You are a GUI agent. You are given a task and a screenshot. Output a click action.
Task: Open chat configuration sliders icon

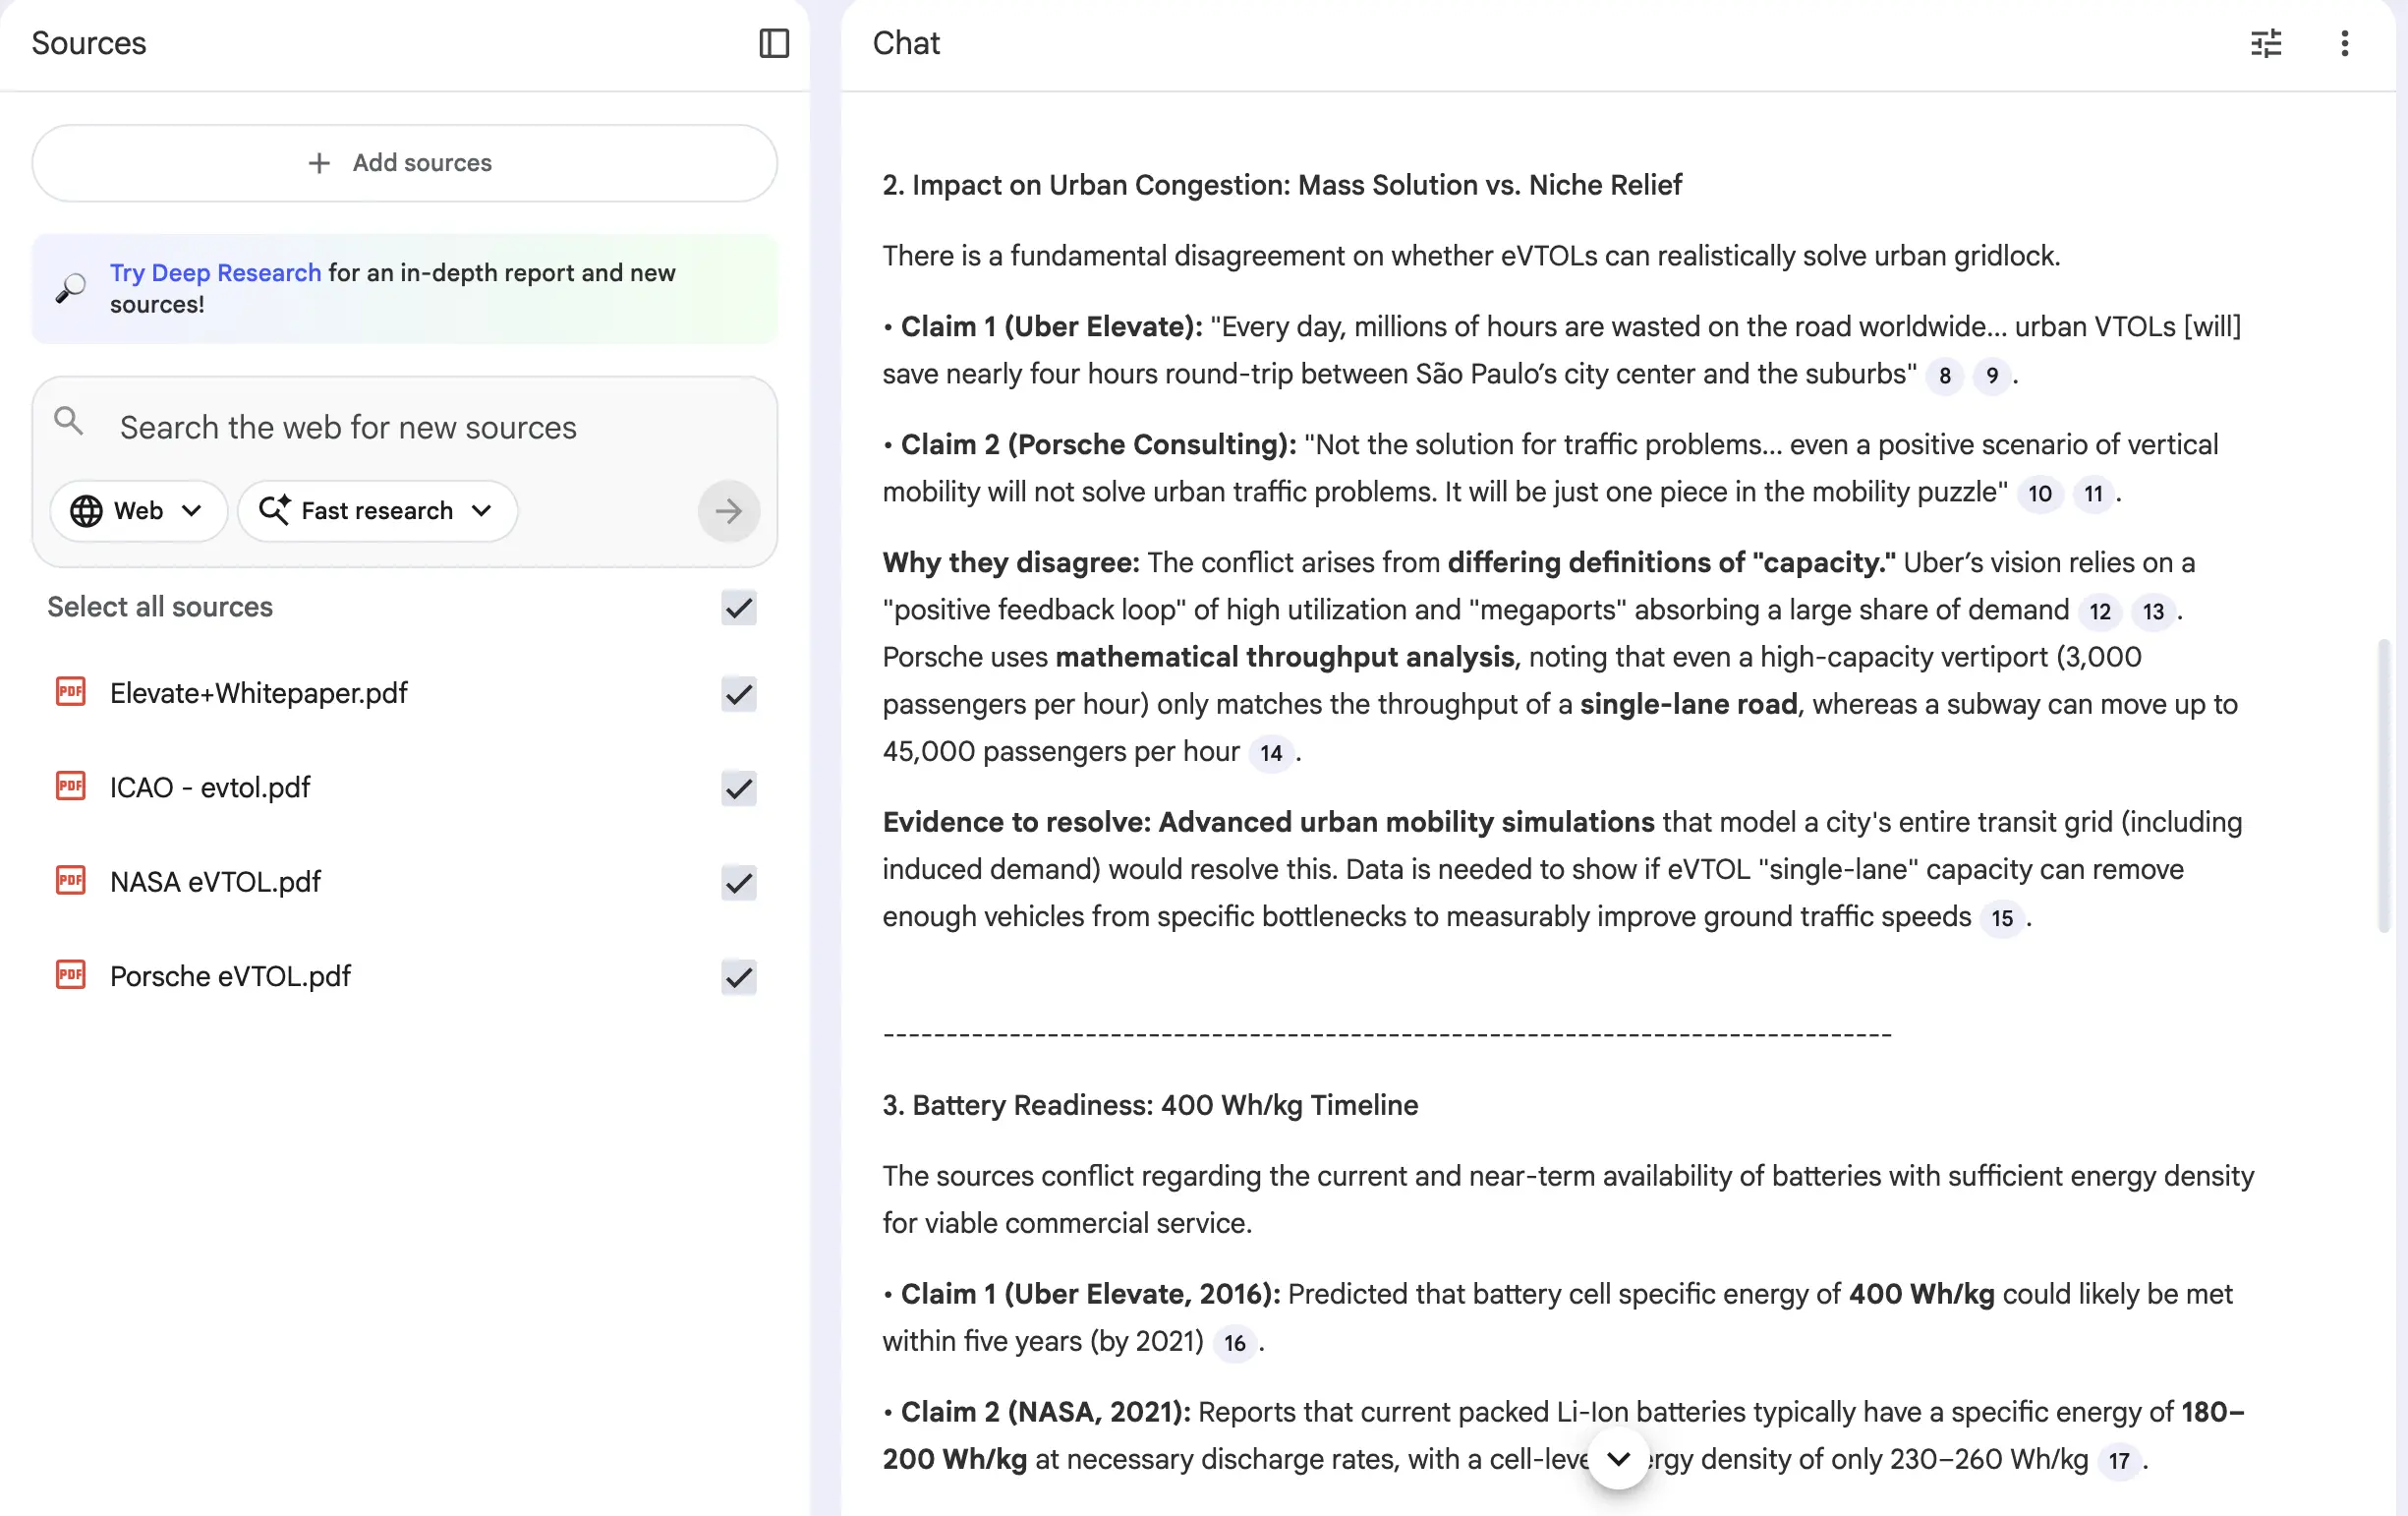coord(2265,43)
